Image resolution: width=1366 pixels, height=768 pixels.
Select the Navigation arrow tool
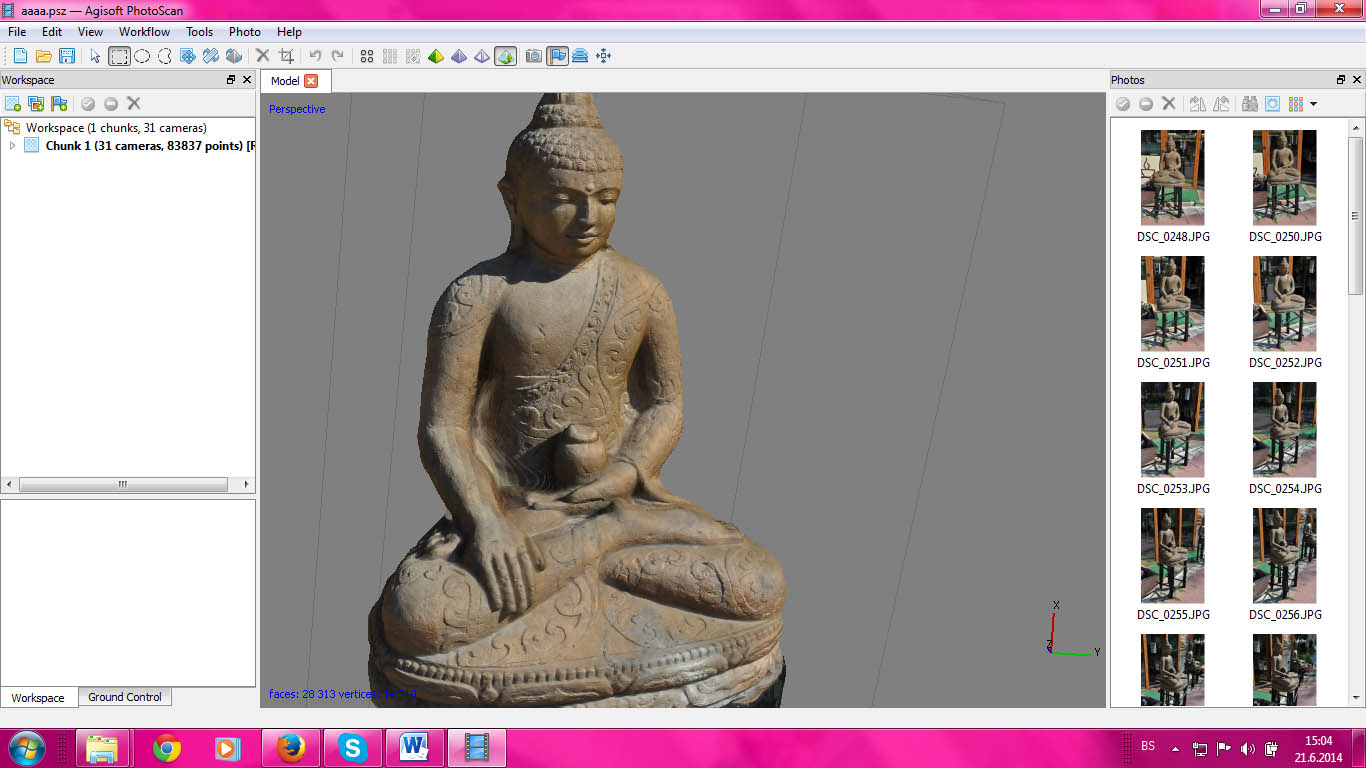click(x=95, y=56)
